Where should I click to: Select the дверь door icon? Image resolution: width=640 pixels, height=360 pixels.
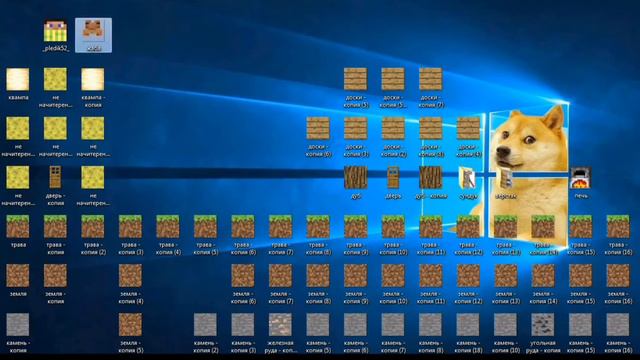(x=393, y=177)
